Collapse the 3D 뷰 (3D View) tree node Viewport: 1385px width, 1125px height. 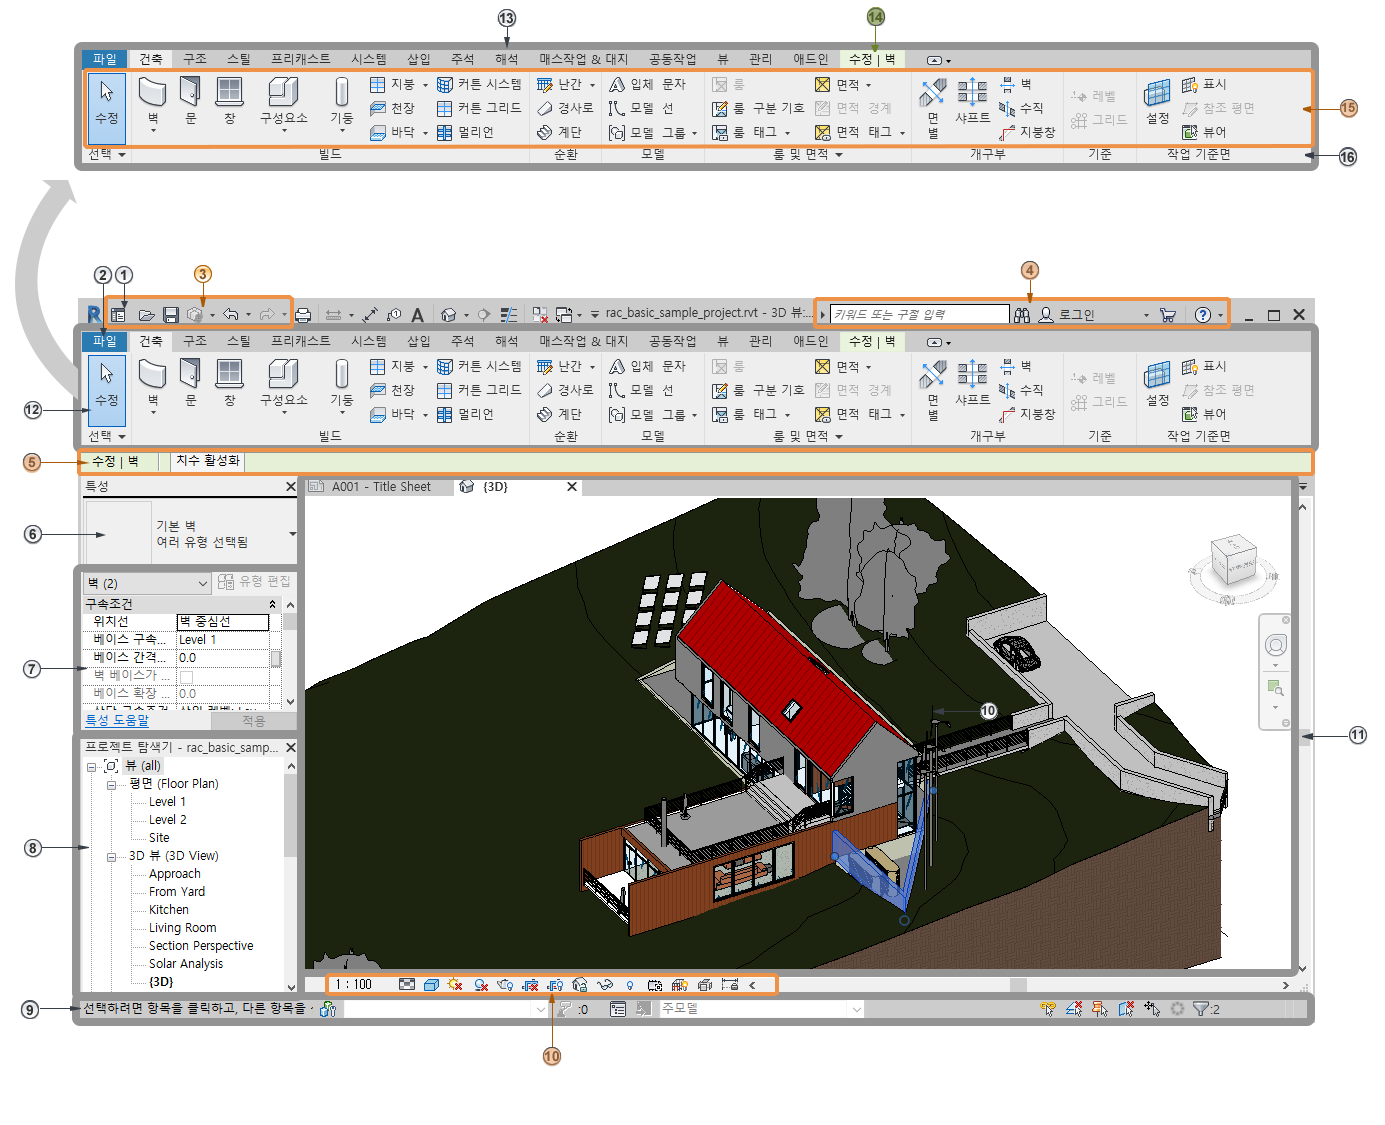111,857
